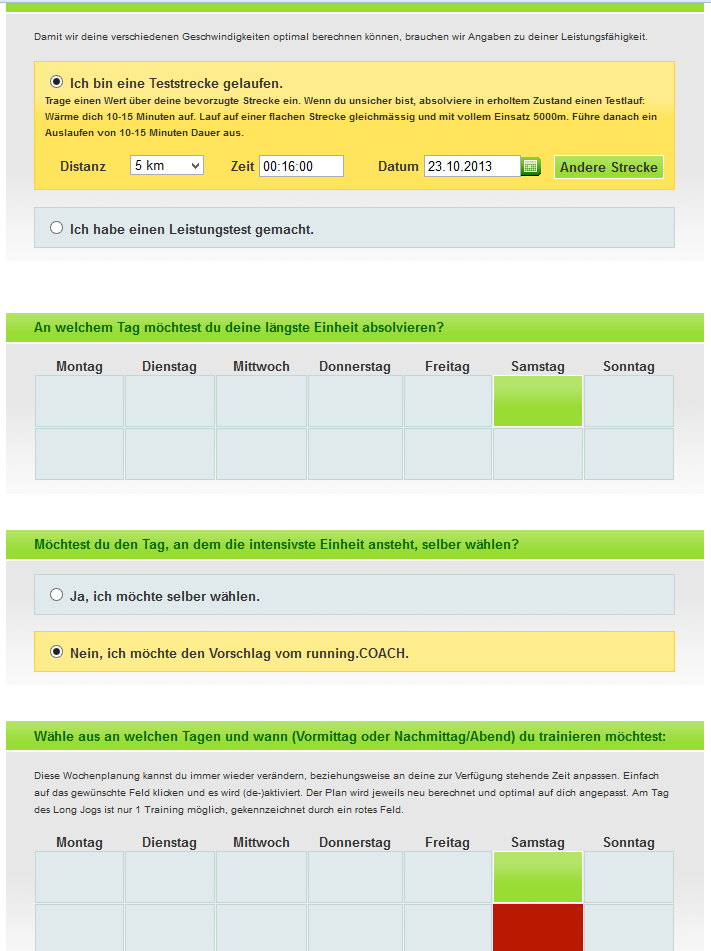Open the Distanz dropdown showing 5 km
This screenshot has width=711, height=951.
[x=167, y=165]
